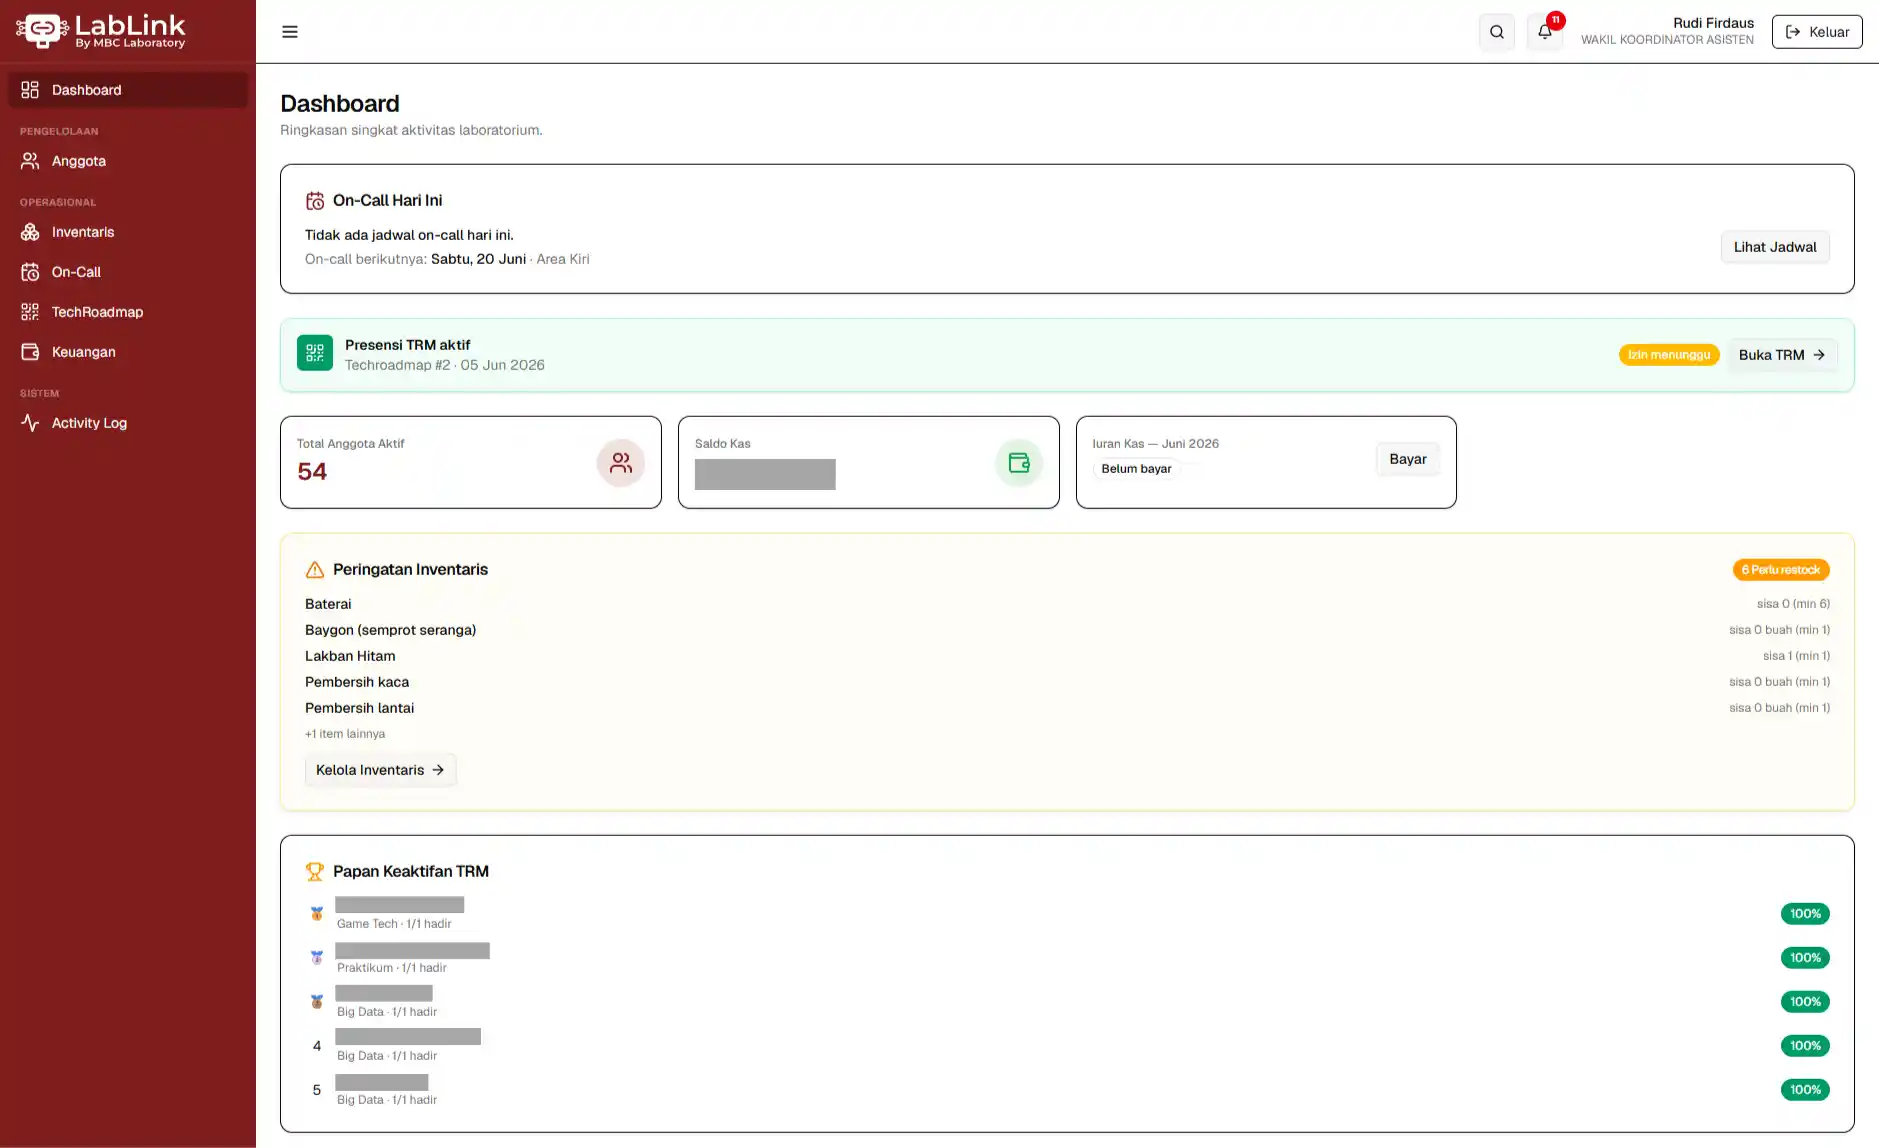1879x1148 pixels.
Task: Click the hamburger sidebar toggle icon
Action: (x=290, y=32)
